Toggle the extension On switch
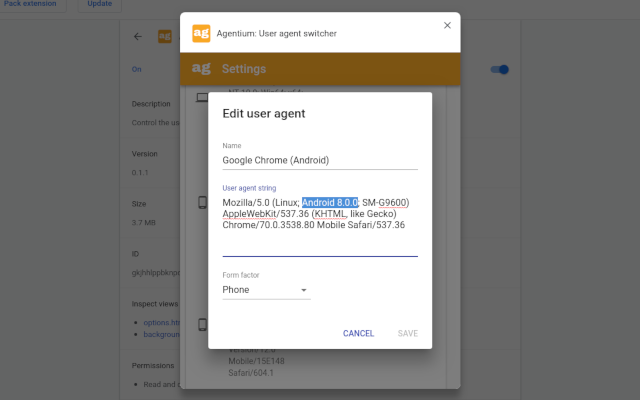Viewport: 640px width, 400px height. pyautogui.click(x=500, y=69)
